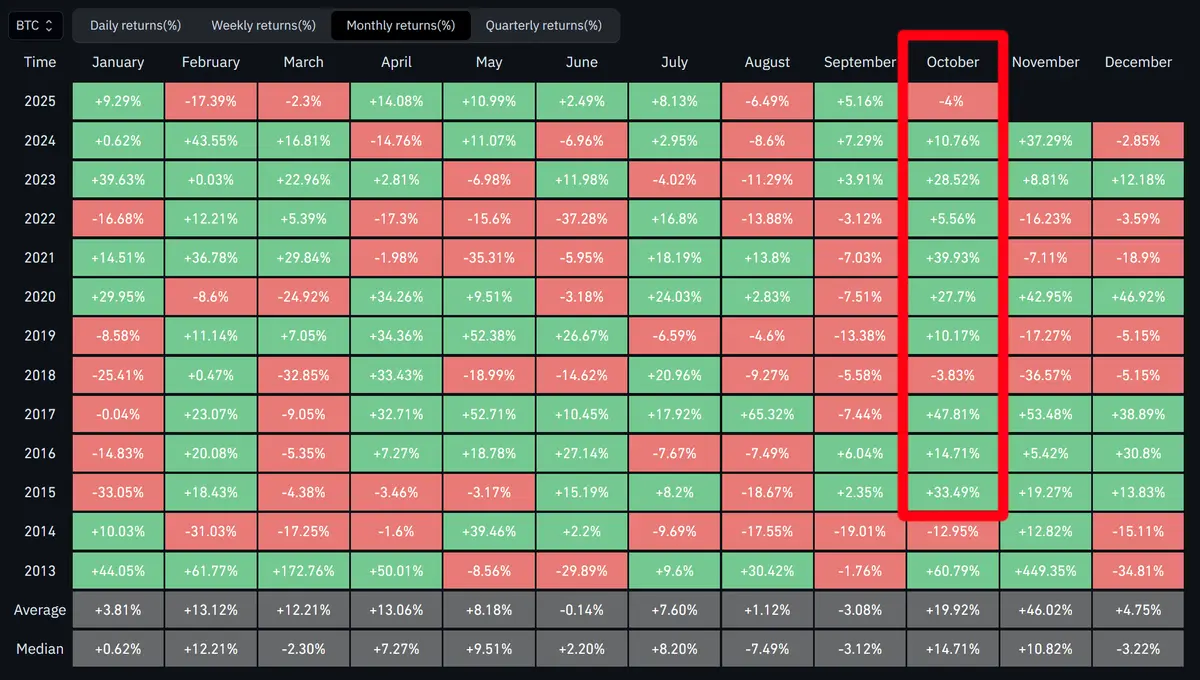This screenshot has width=1200, height=680.
Task: Click the November 2013 +449.35% cell
Action: point(1045,571)
